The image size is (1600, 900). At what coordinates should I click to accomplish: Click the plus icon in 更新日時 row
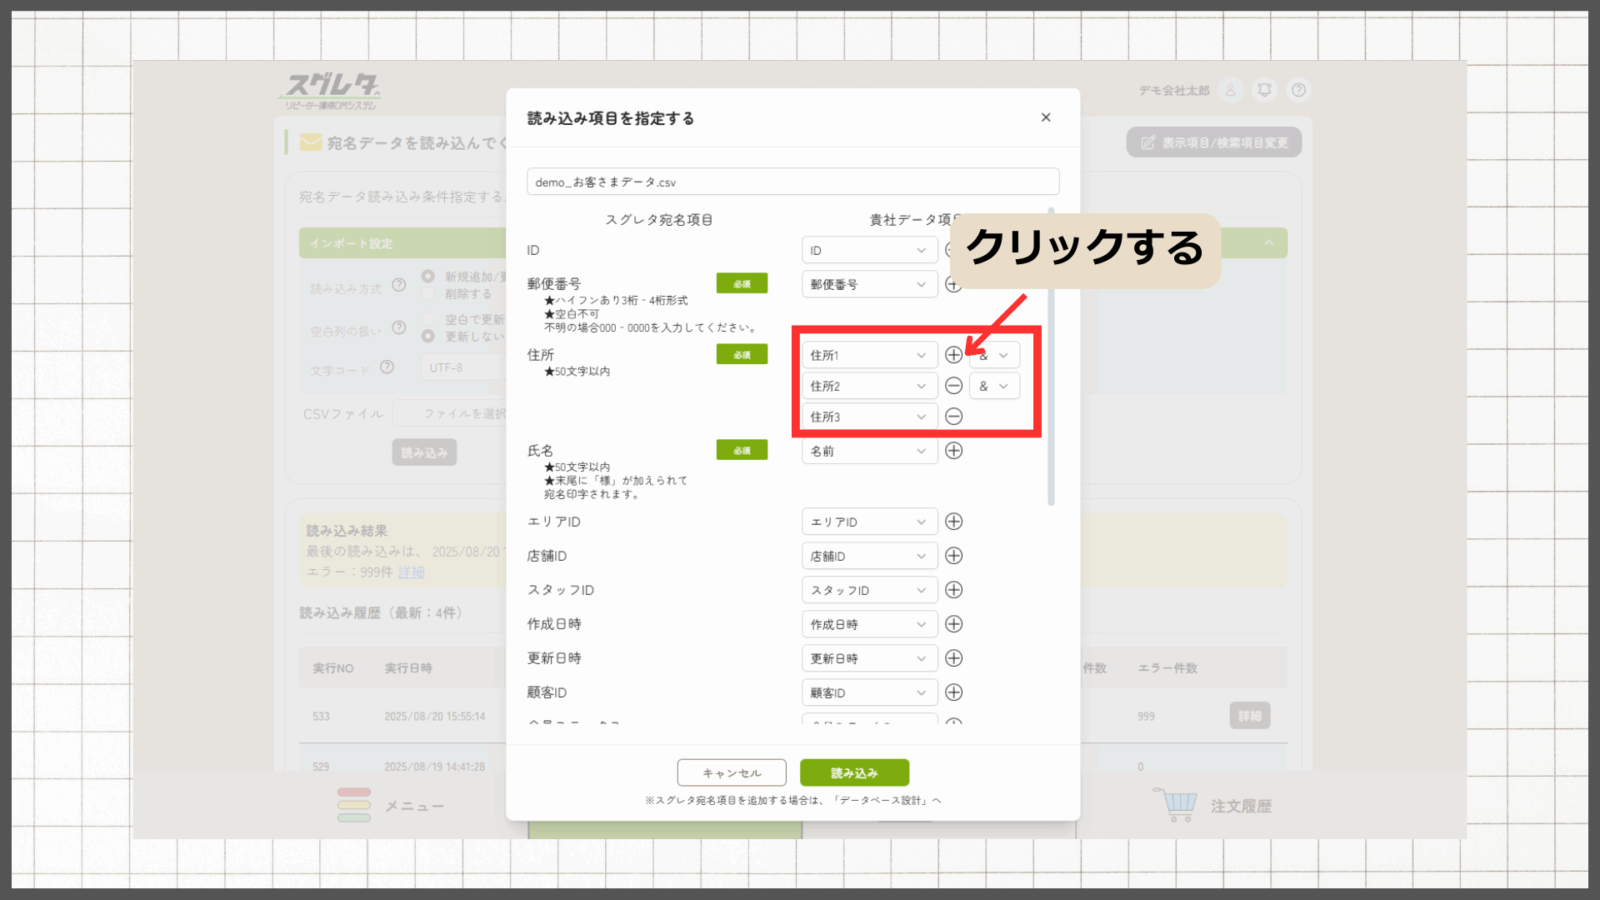coord(954,658)
